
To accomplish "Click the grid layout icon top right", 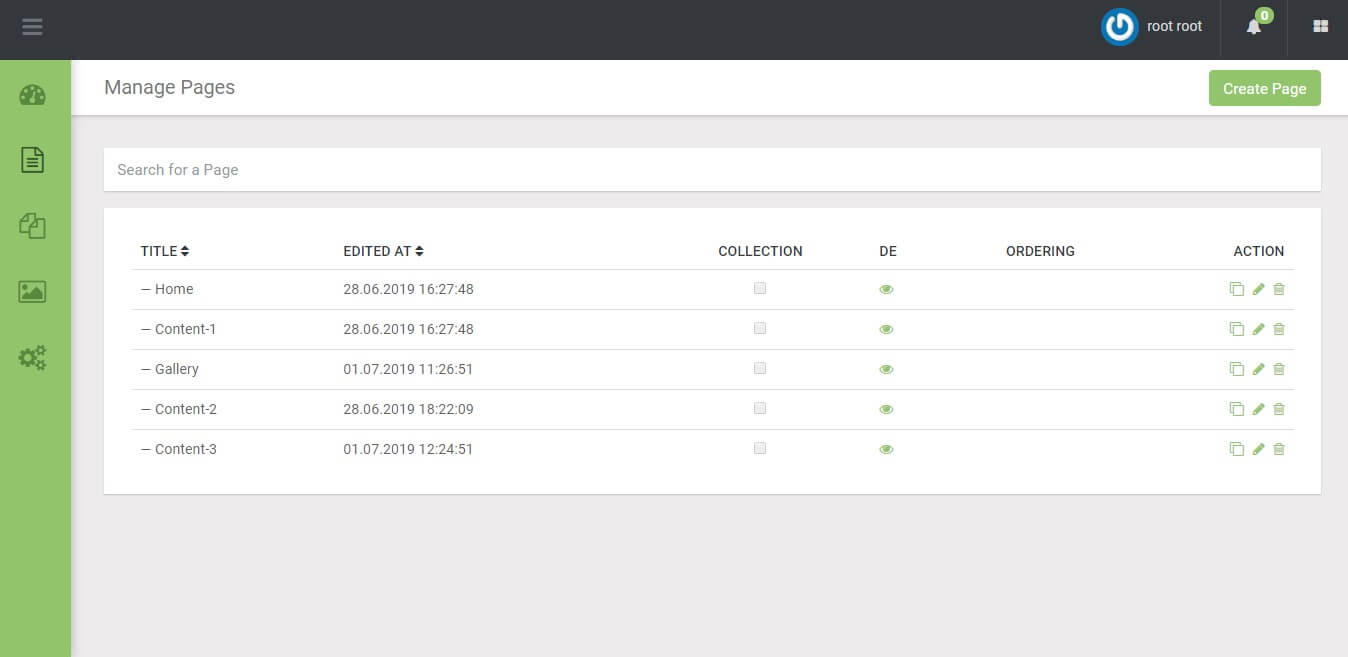I will point(1320,27).
